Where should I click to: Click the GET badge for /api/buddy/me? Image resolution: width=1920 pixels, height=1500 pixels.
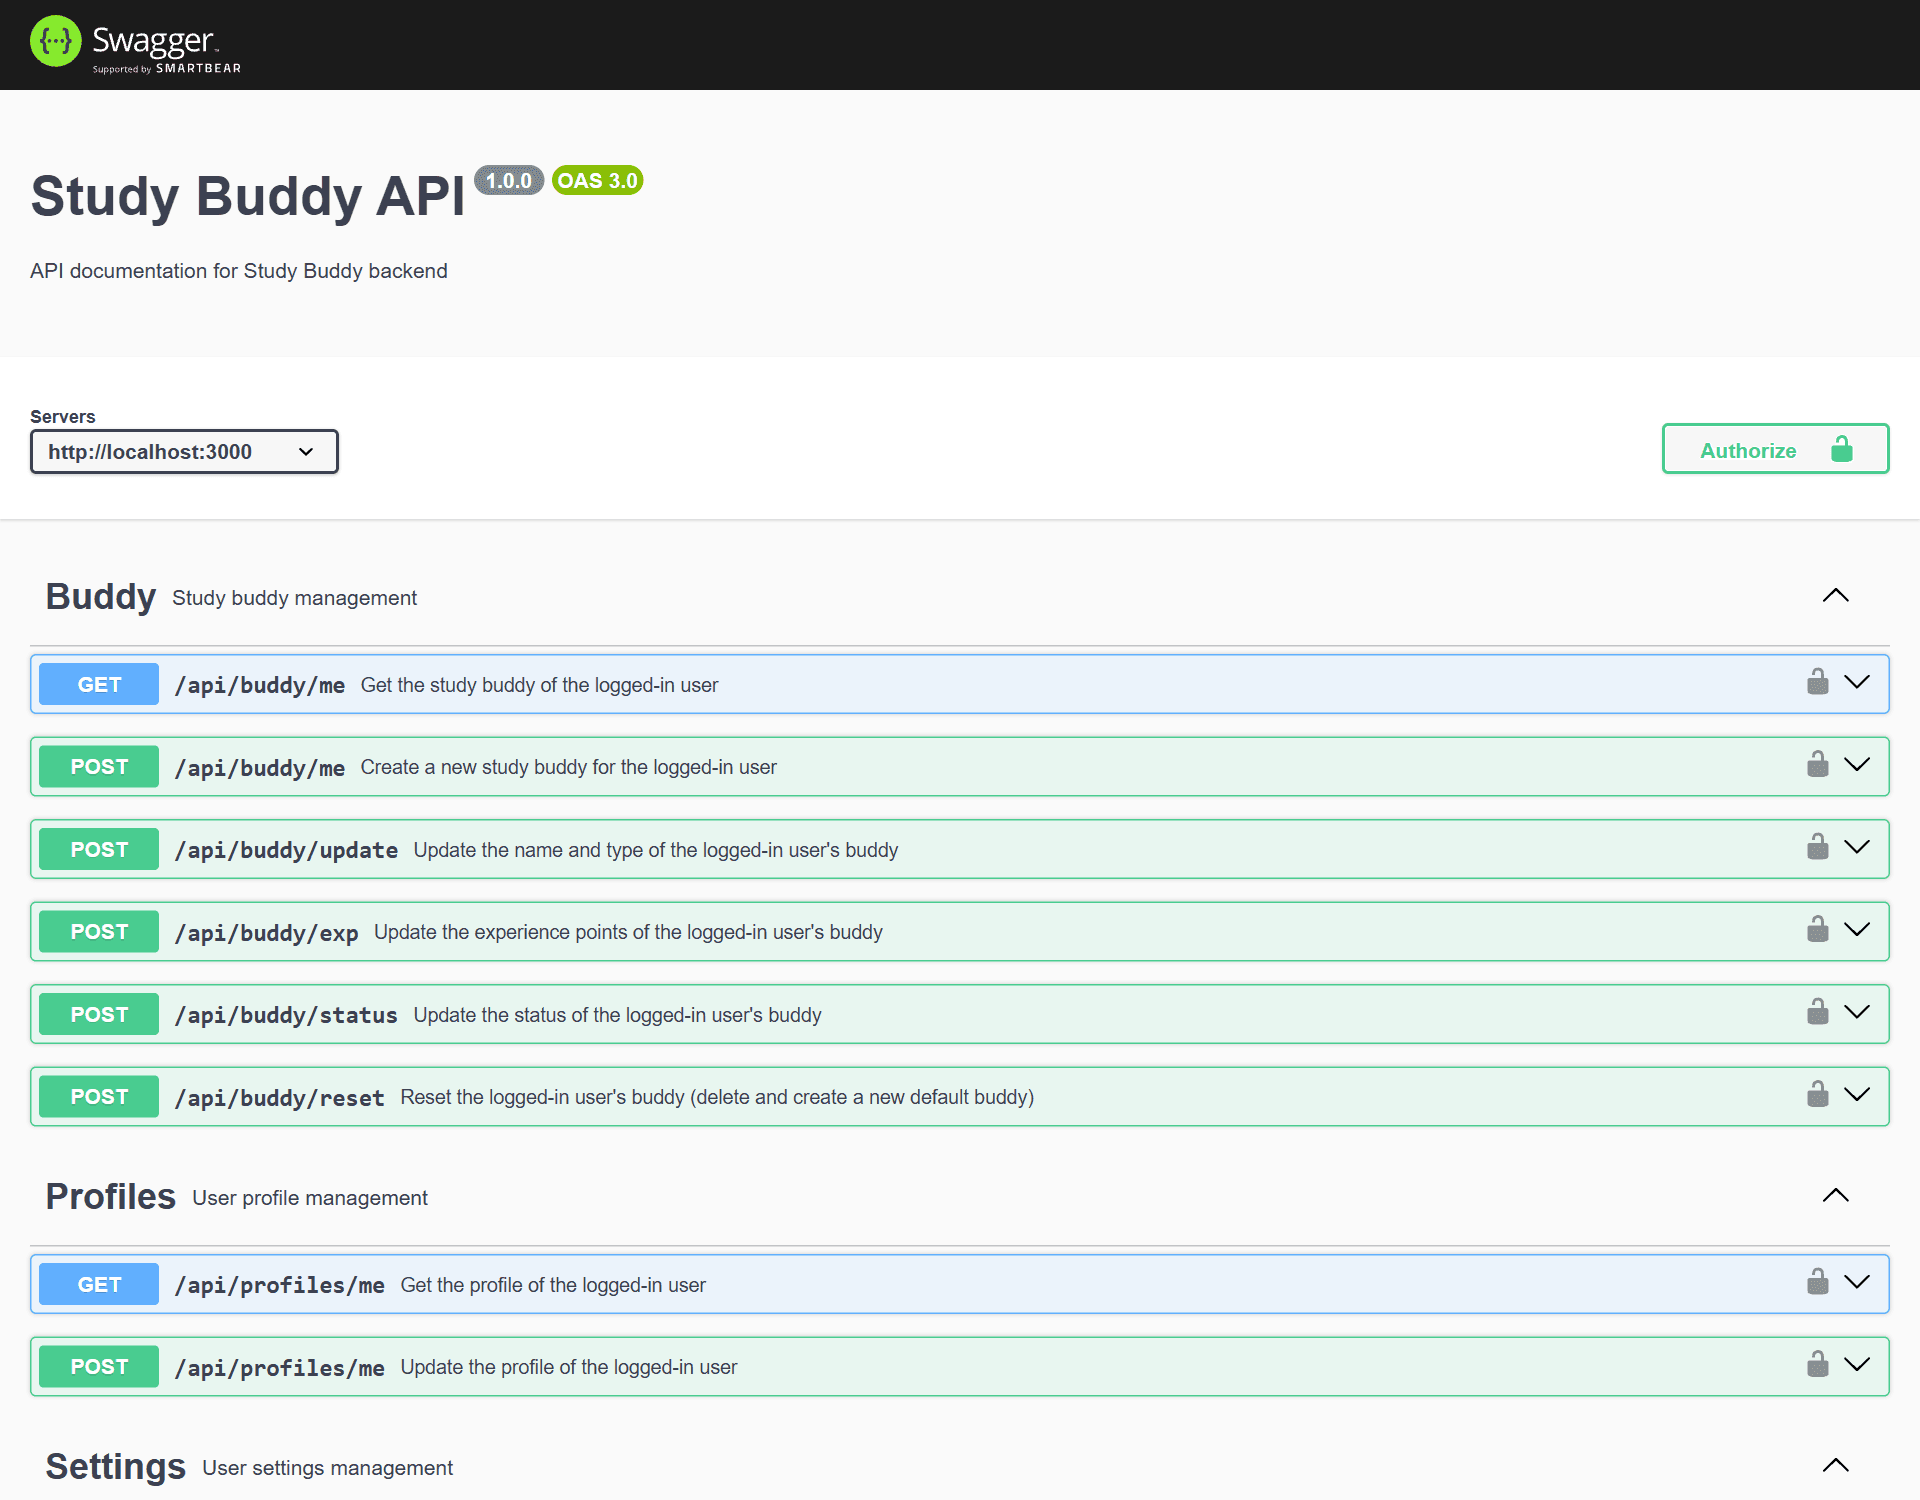(x=99, y=684)
